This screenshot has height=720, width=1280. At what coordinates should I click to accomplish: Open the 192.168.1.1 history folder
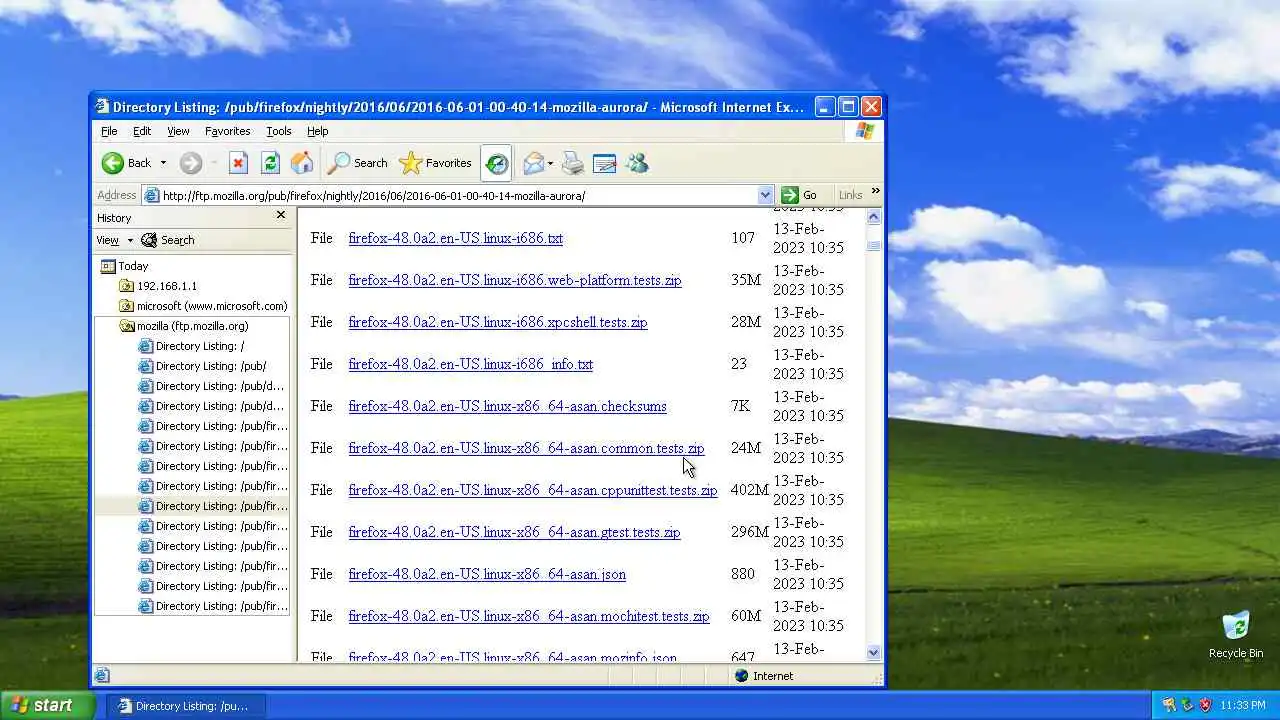(x=158, y=286)
